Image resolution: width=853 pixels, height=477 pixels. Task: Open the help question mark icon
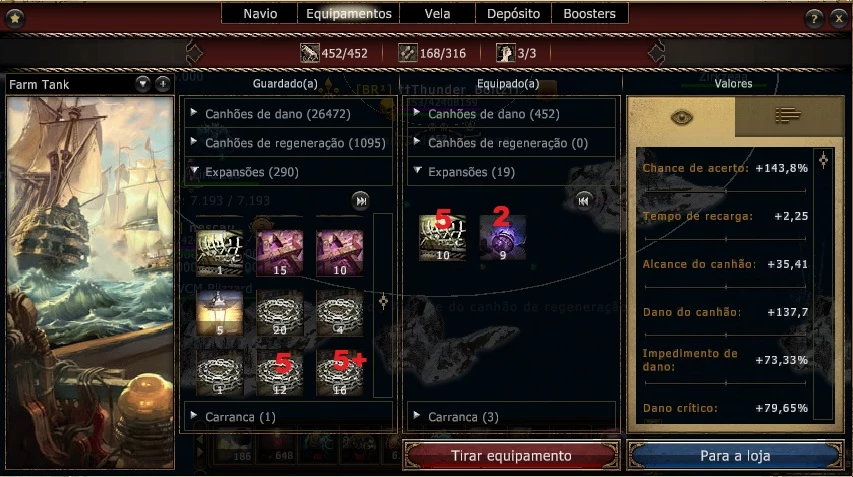814,19
